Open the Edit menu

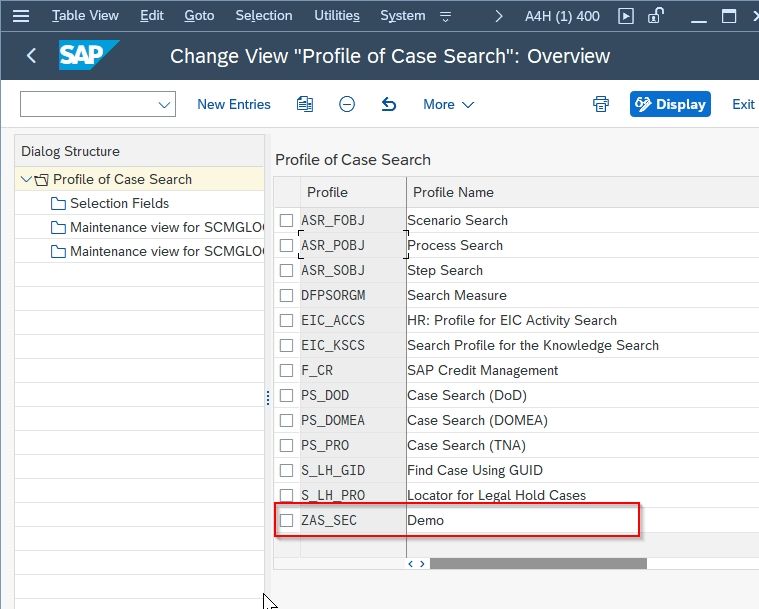point(152,16)
